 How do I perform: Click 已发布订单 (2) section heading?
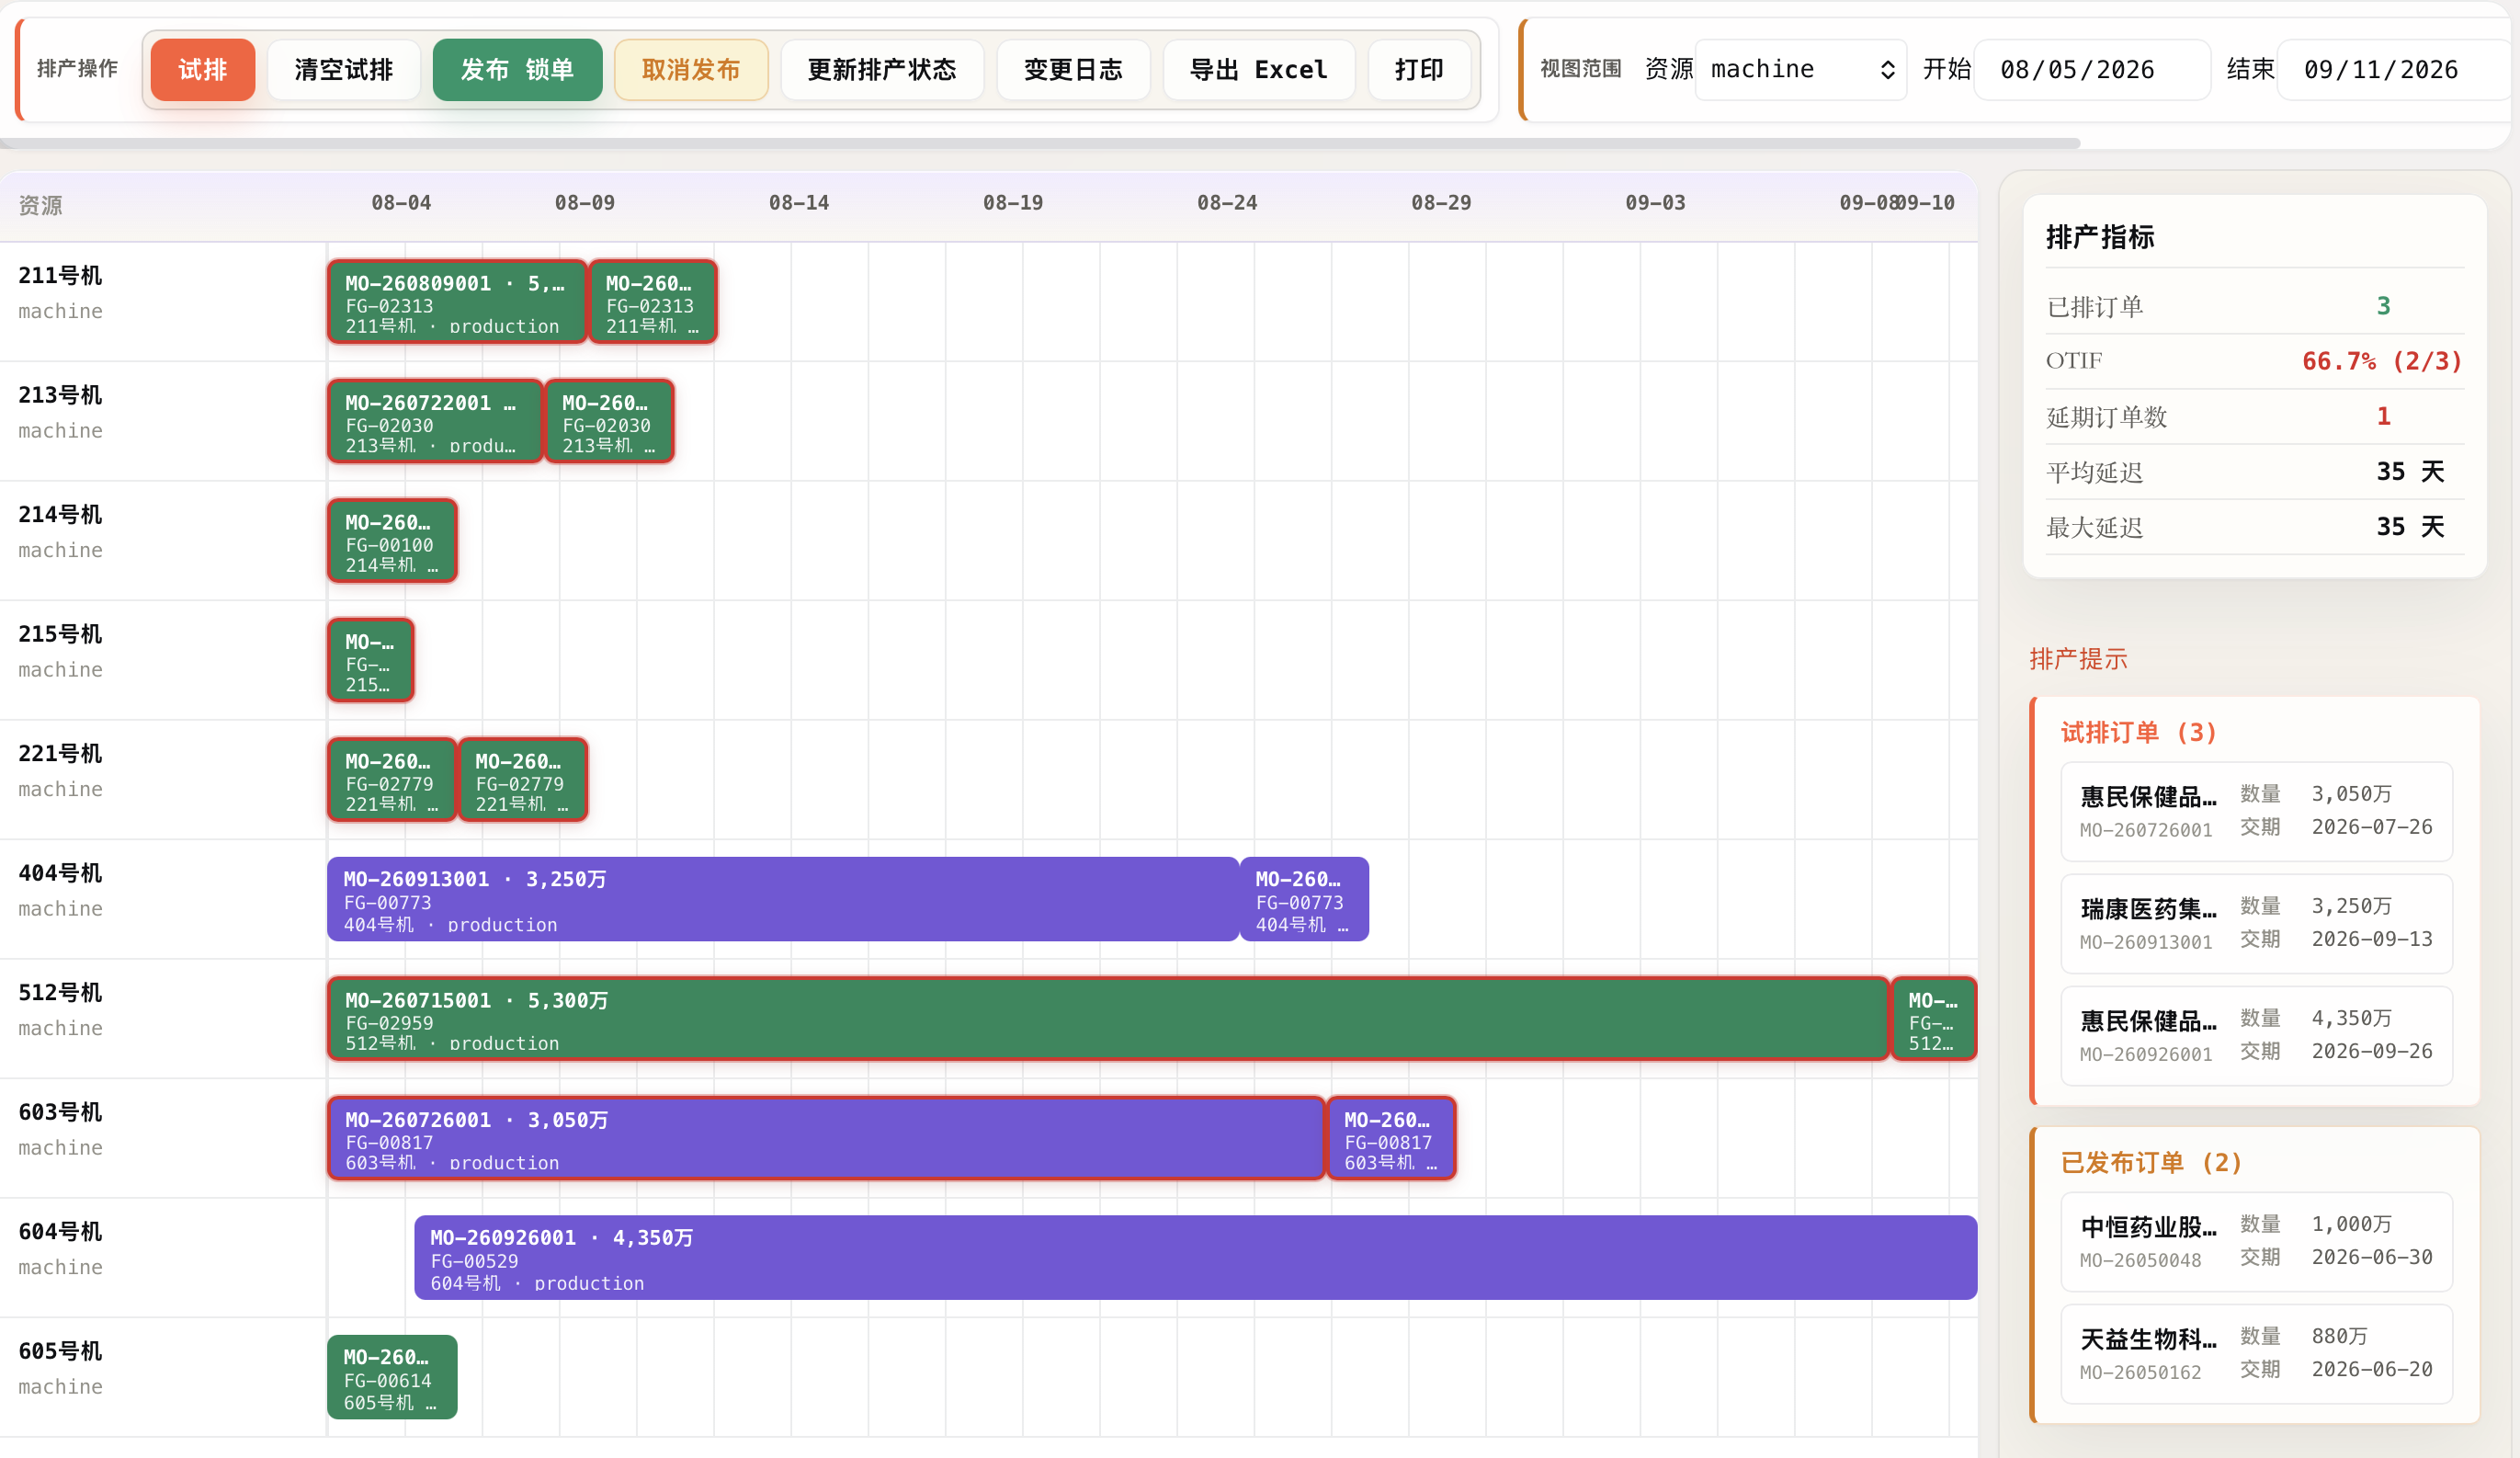coord(2152,1162)
